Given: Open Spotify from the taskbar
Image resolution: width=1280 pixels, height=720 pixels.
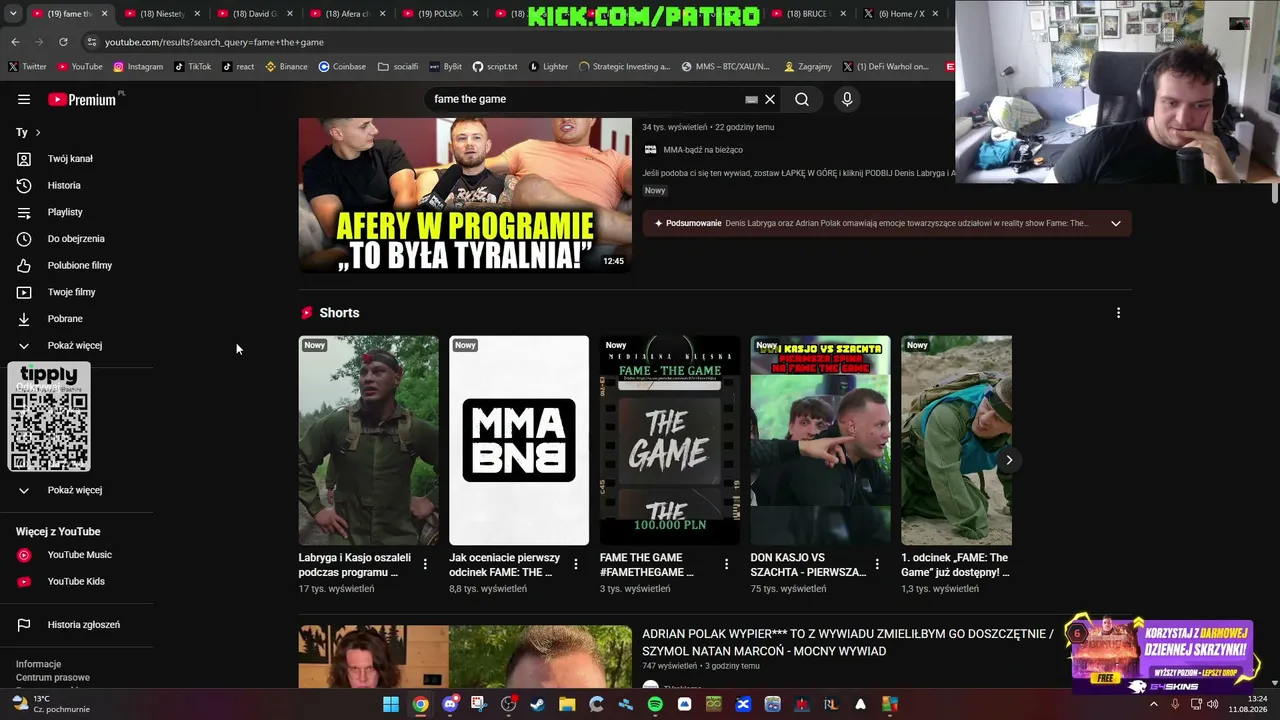Looking at the screenshot, I should tap(655, 704).
